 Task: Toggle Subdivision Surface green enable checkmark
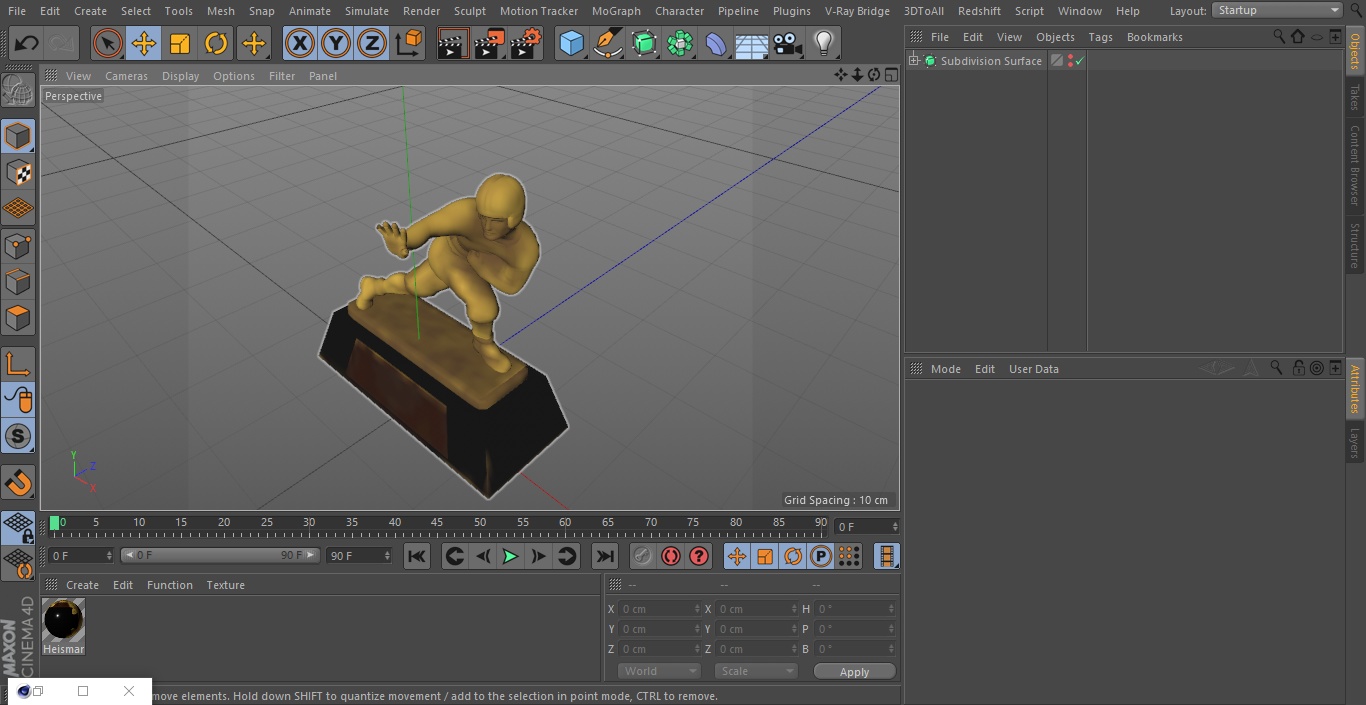click(x=1080, y=61)
